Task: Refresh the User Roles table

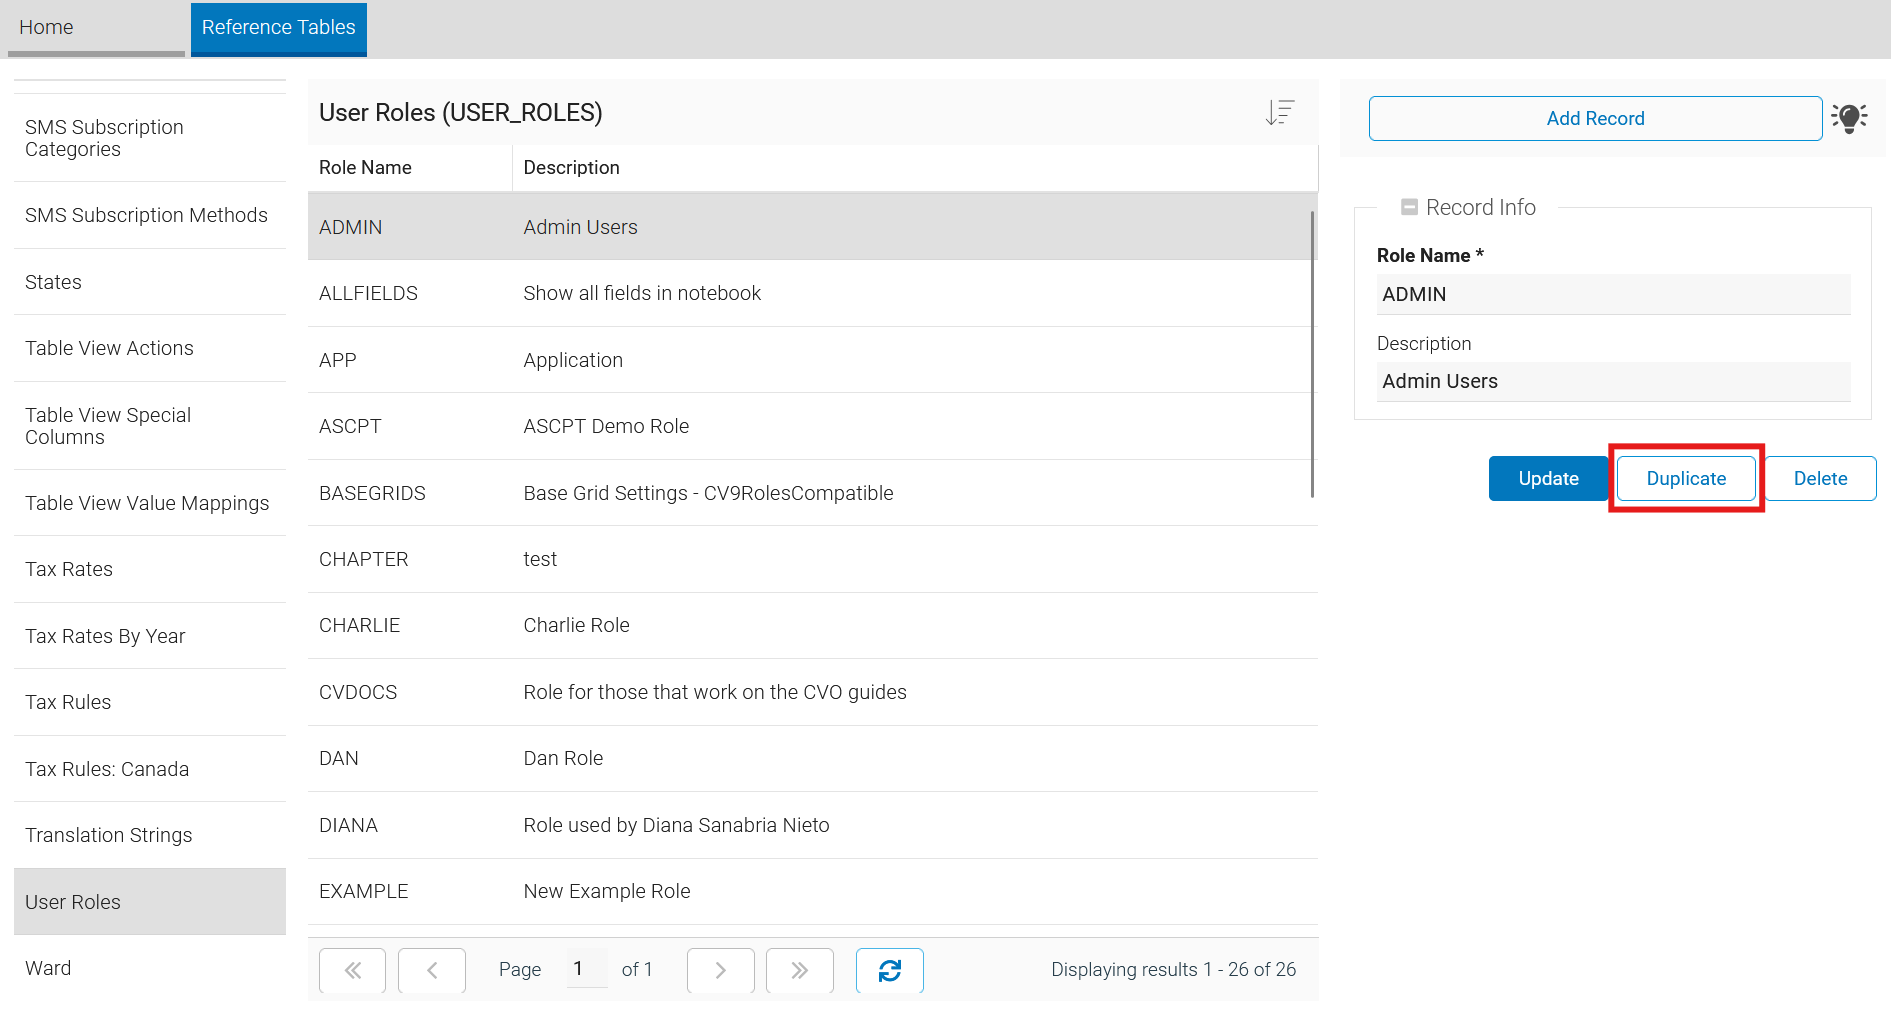Action: point(890,970)
